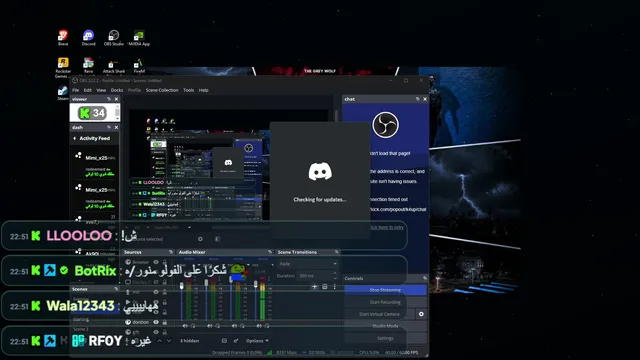Open the Discord desktop shortcut
640x360 pixels.
click(88, 38)
